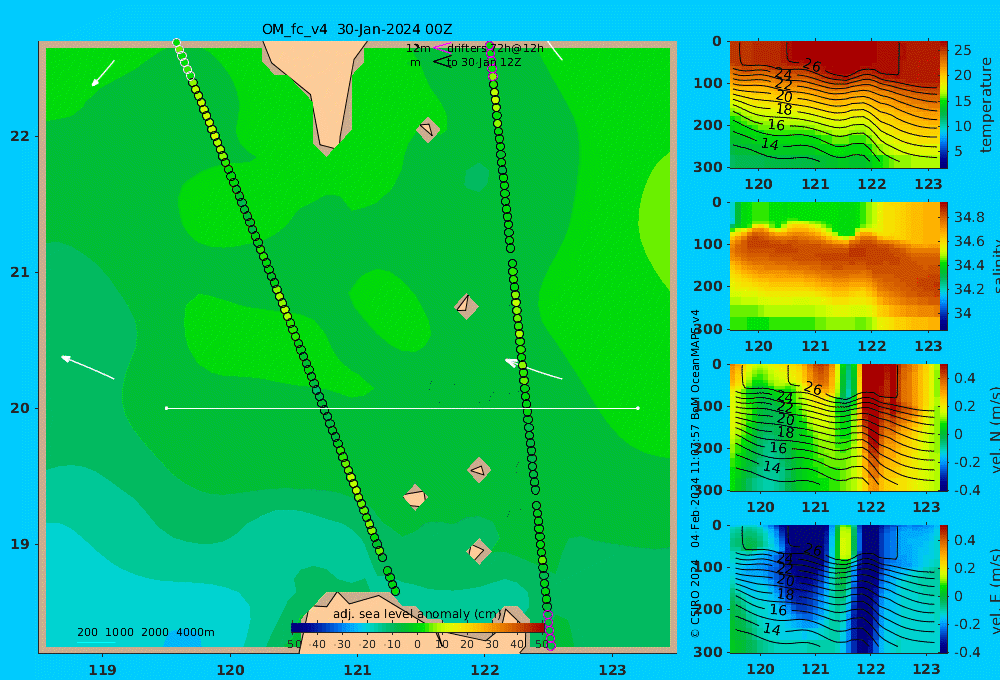Viewport: 1000px width, 680px height.
Task: Click the '25' tick on temperature colorbar
Action: (962, 50)
